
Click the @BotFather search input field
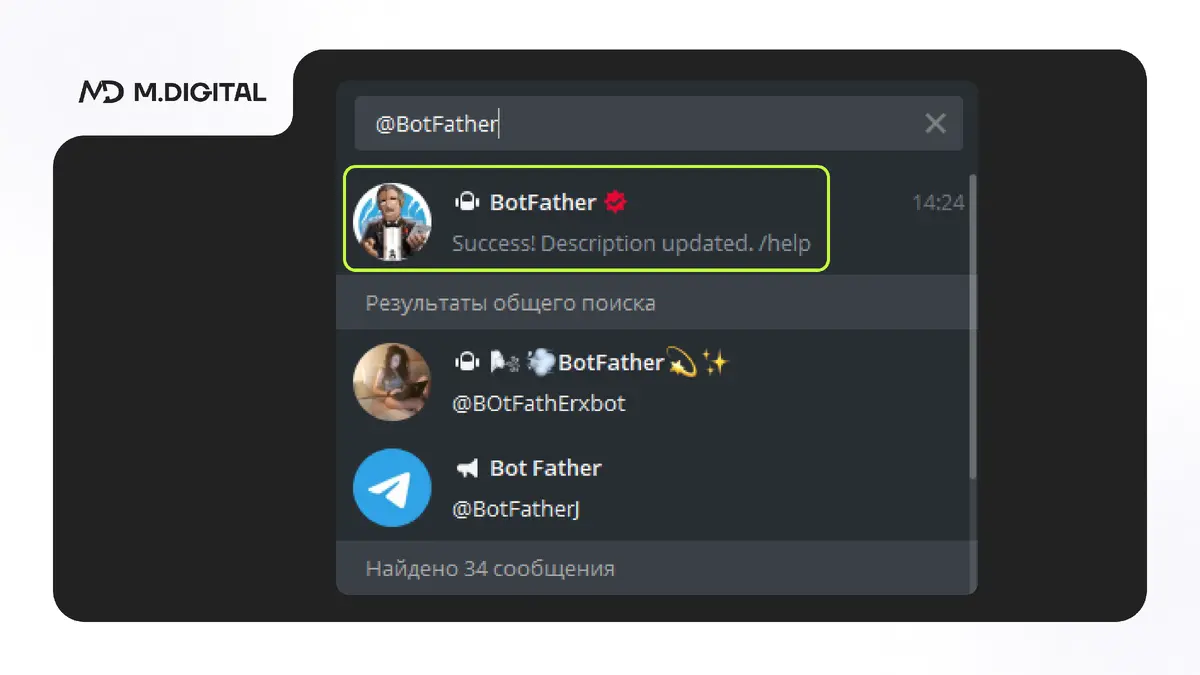(x=658, y=123)
